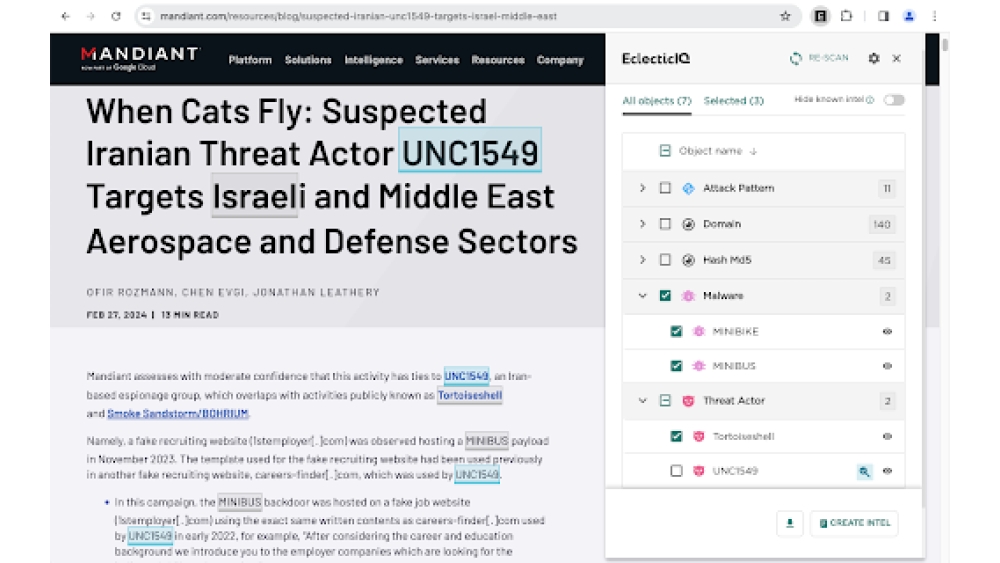Click the download icon button

pos(790,523)
